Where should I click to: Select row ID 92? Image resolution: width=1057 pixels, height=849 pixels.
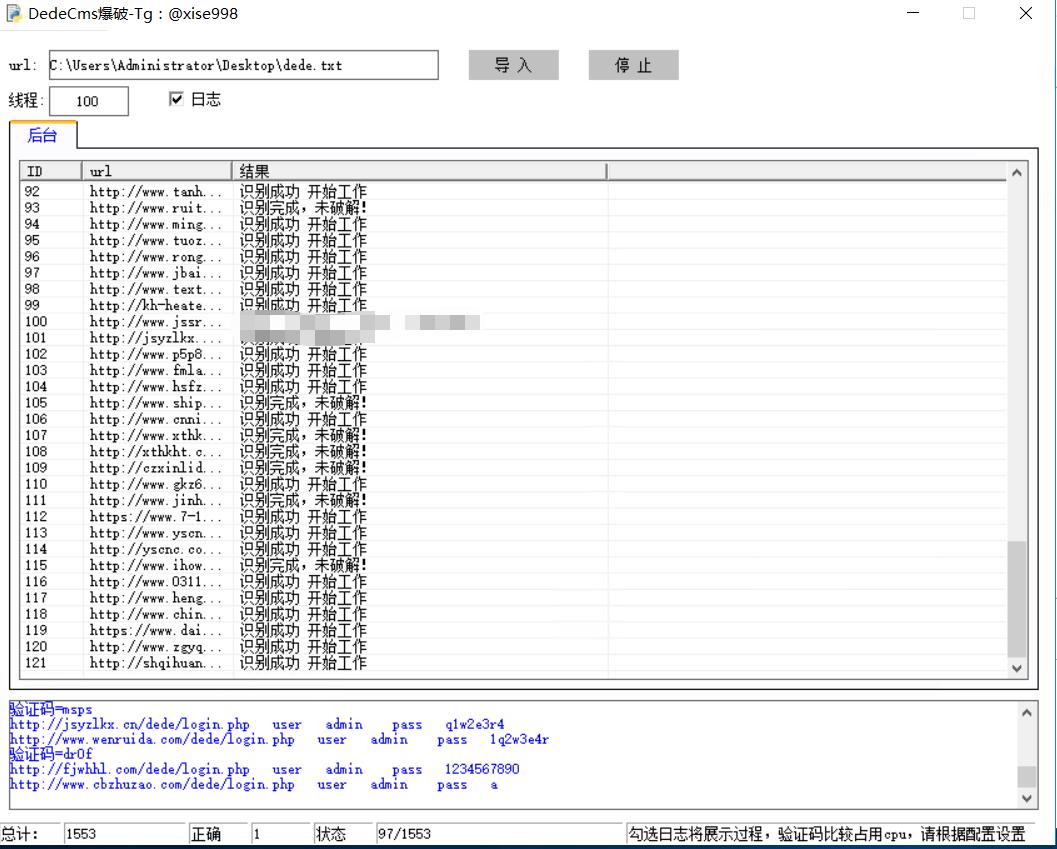tap(32, 192)
